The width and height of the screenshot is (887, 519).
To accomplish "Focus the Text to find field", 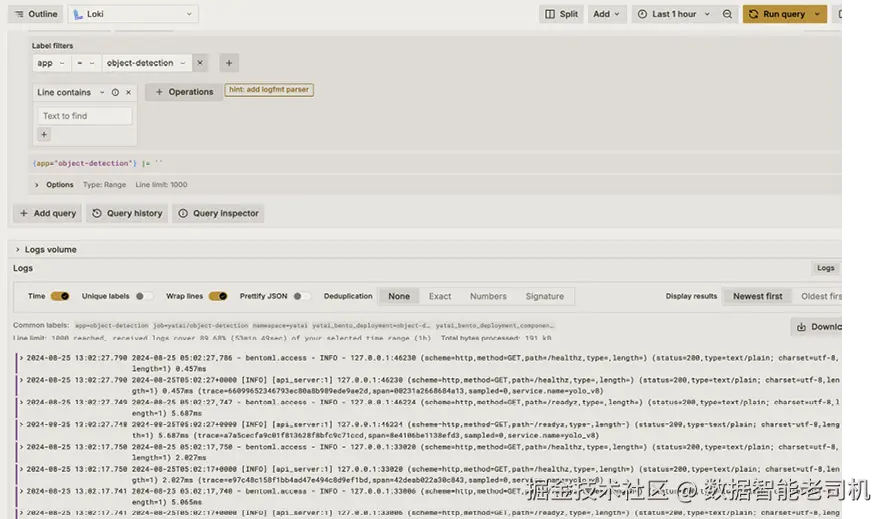I will click(84, 116).
